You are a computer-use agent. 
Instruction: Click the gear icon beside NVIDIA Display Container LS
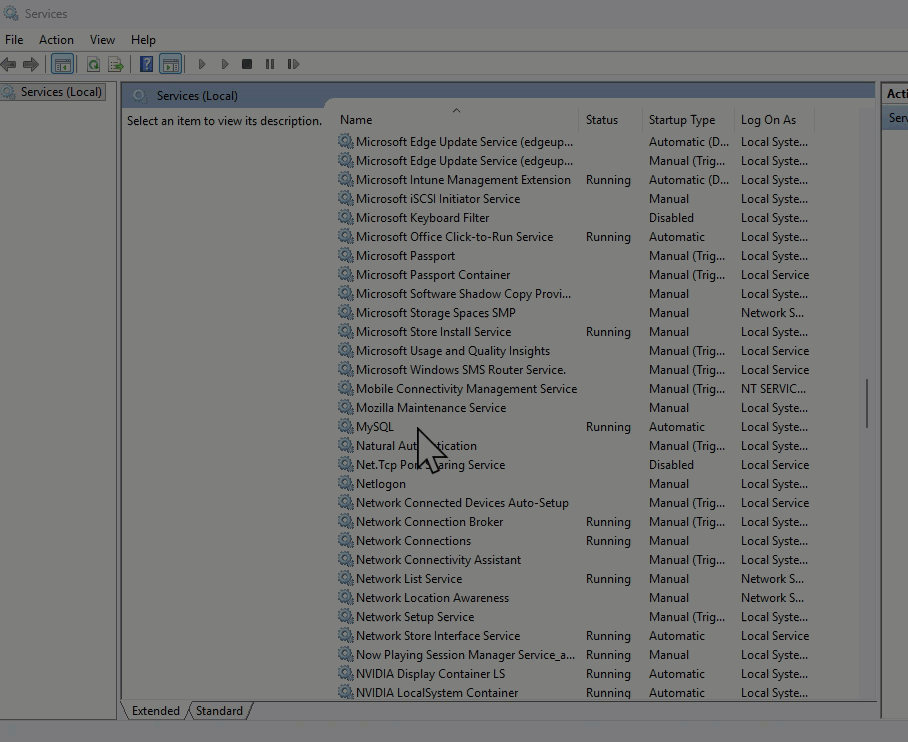[346, 673]
